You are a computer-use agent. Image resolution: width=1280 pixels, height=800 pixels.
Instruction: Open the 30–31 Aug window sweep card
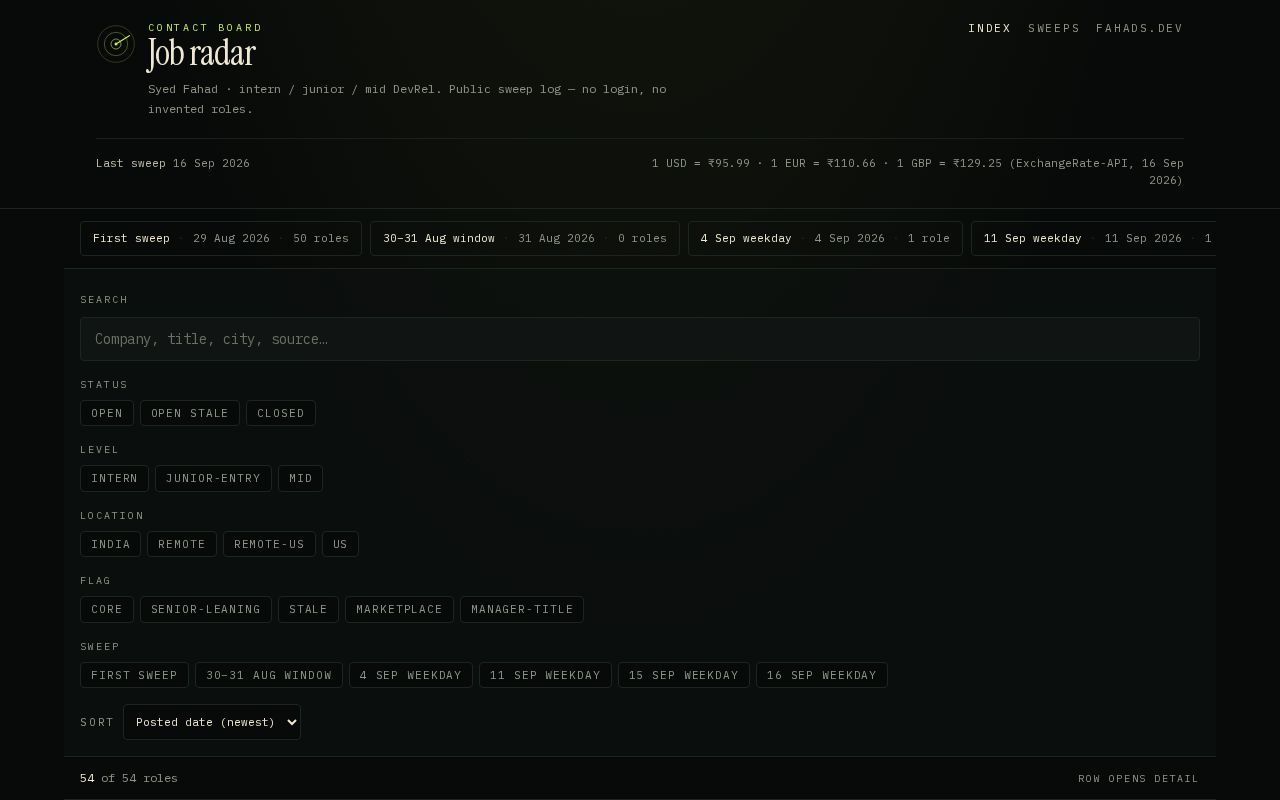pyautogui.click(x=525, y=238)
